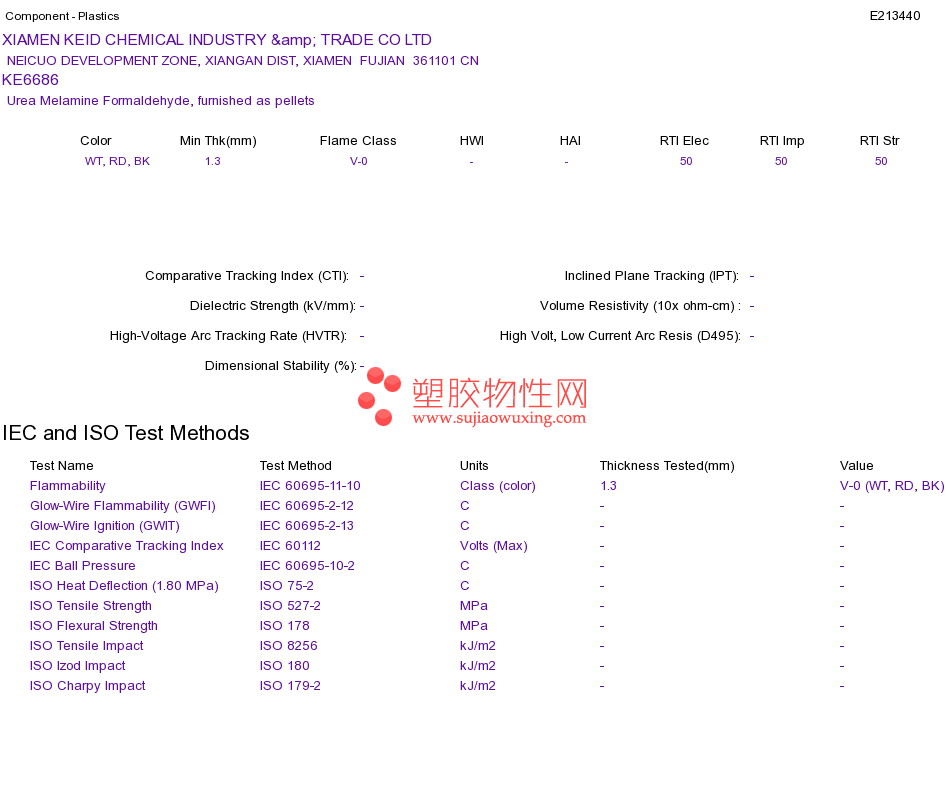Screen dimensions: 950x800
Task: Click the Urea Melamine Formaldehyde description
Action: pyautogui.click(x=161, y=101)
